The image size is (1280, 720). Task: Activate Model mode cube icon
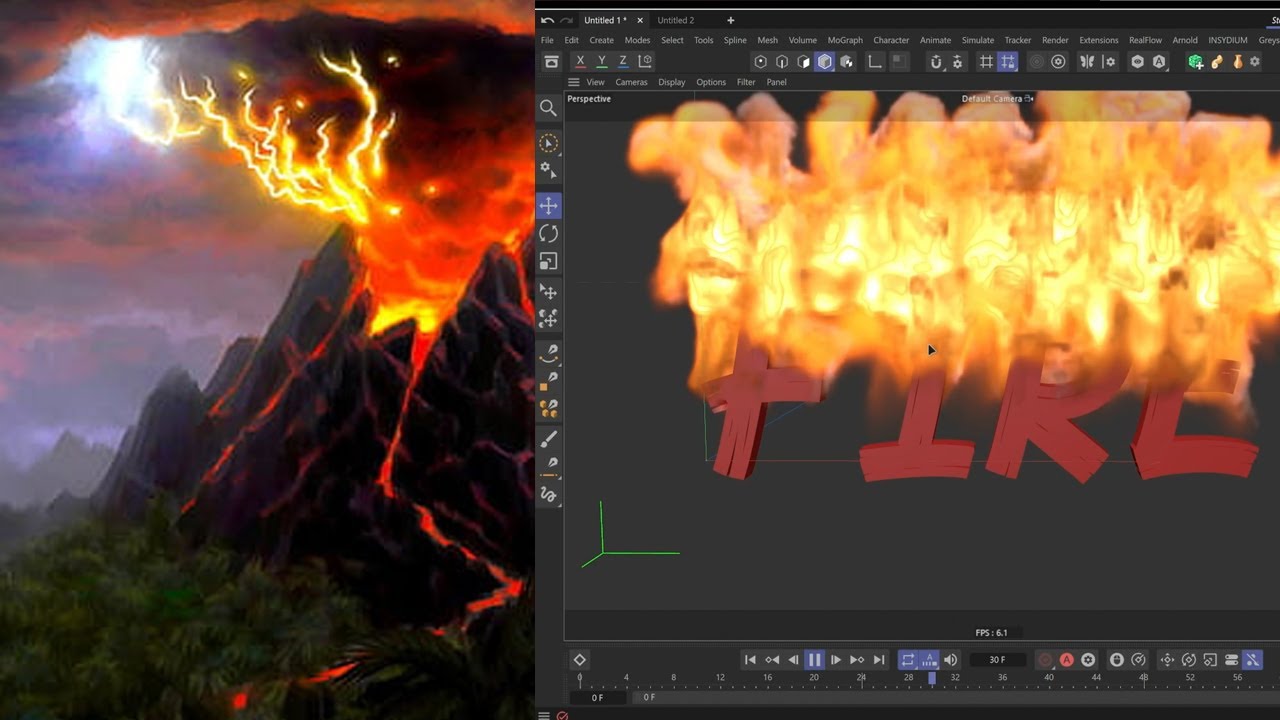coord(825,62)
